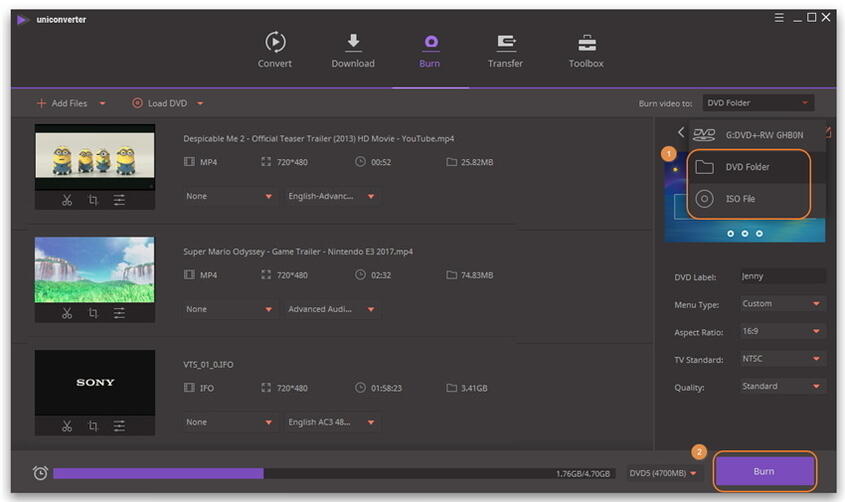Select the Burn tab
The height and width of the screenshot is (502, 845).
pyautogui.click(x=430, y=50)
